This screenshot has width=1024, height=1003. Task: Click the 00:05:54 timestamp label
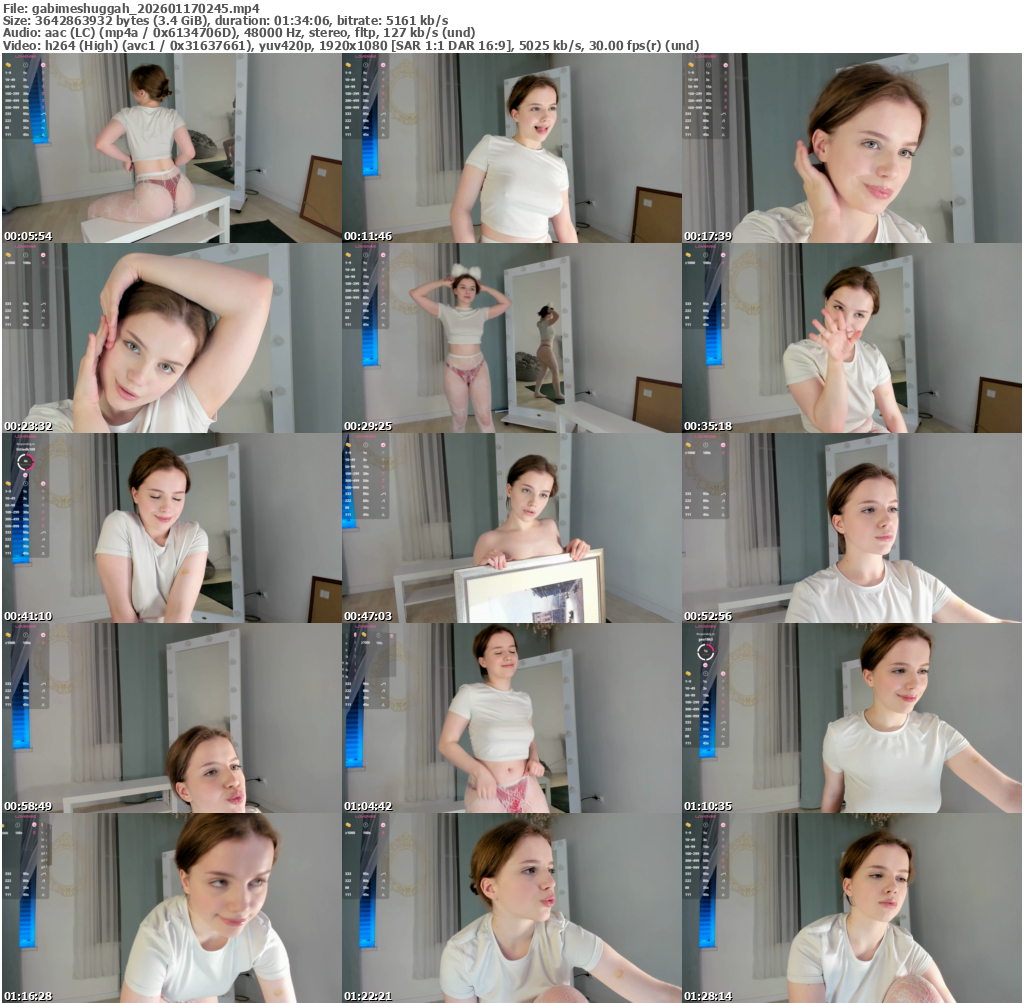(x=27, y=236)
